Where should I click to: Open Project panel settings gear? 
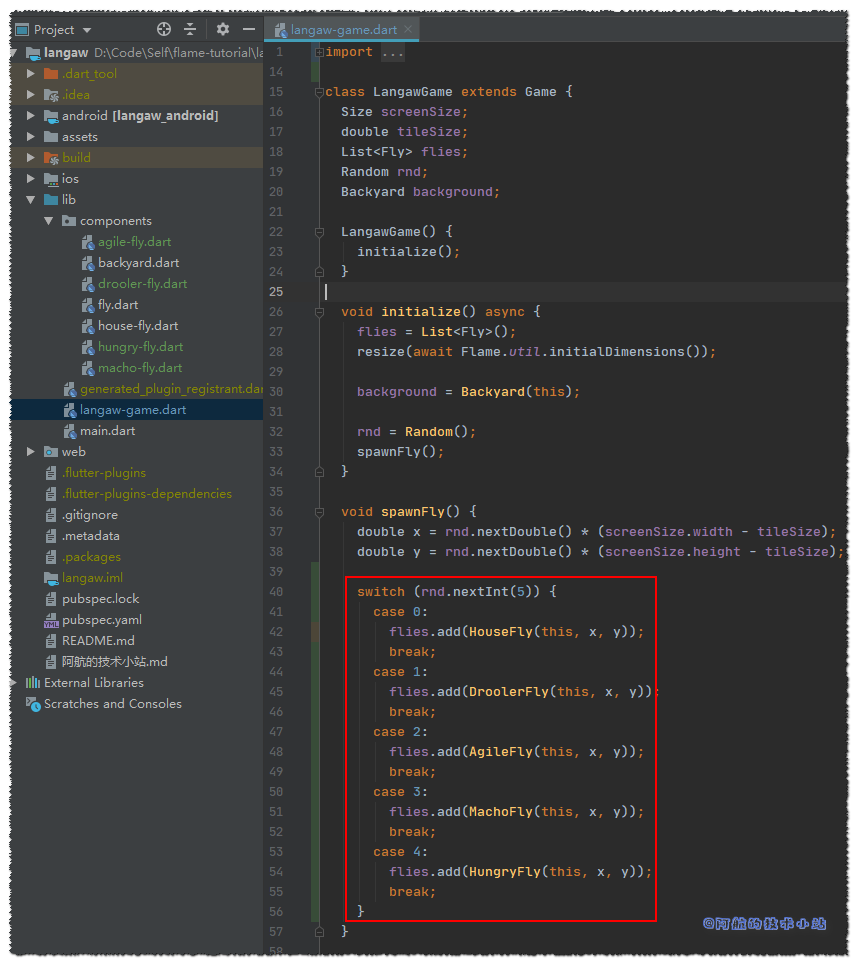pos(223,30)
